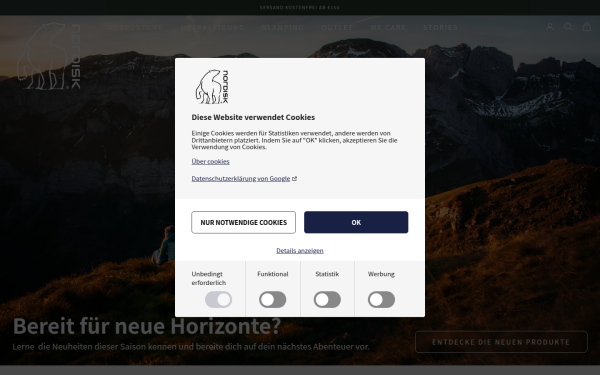Click the Nordisk polar bear logo in header
Viewport: 600px width, 375px height.
(48, 56)
